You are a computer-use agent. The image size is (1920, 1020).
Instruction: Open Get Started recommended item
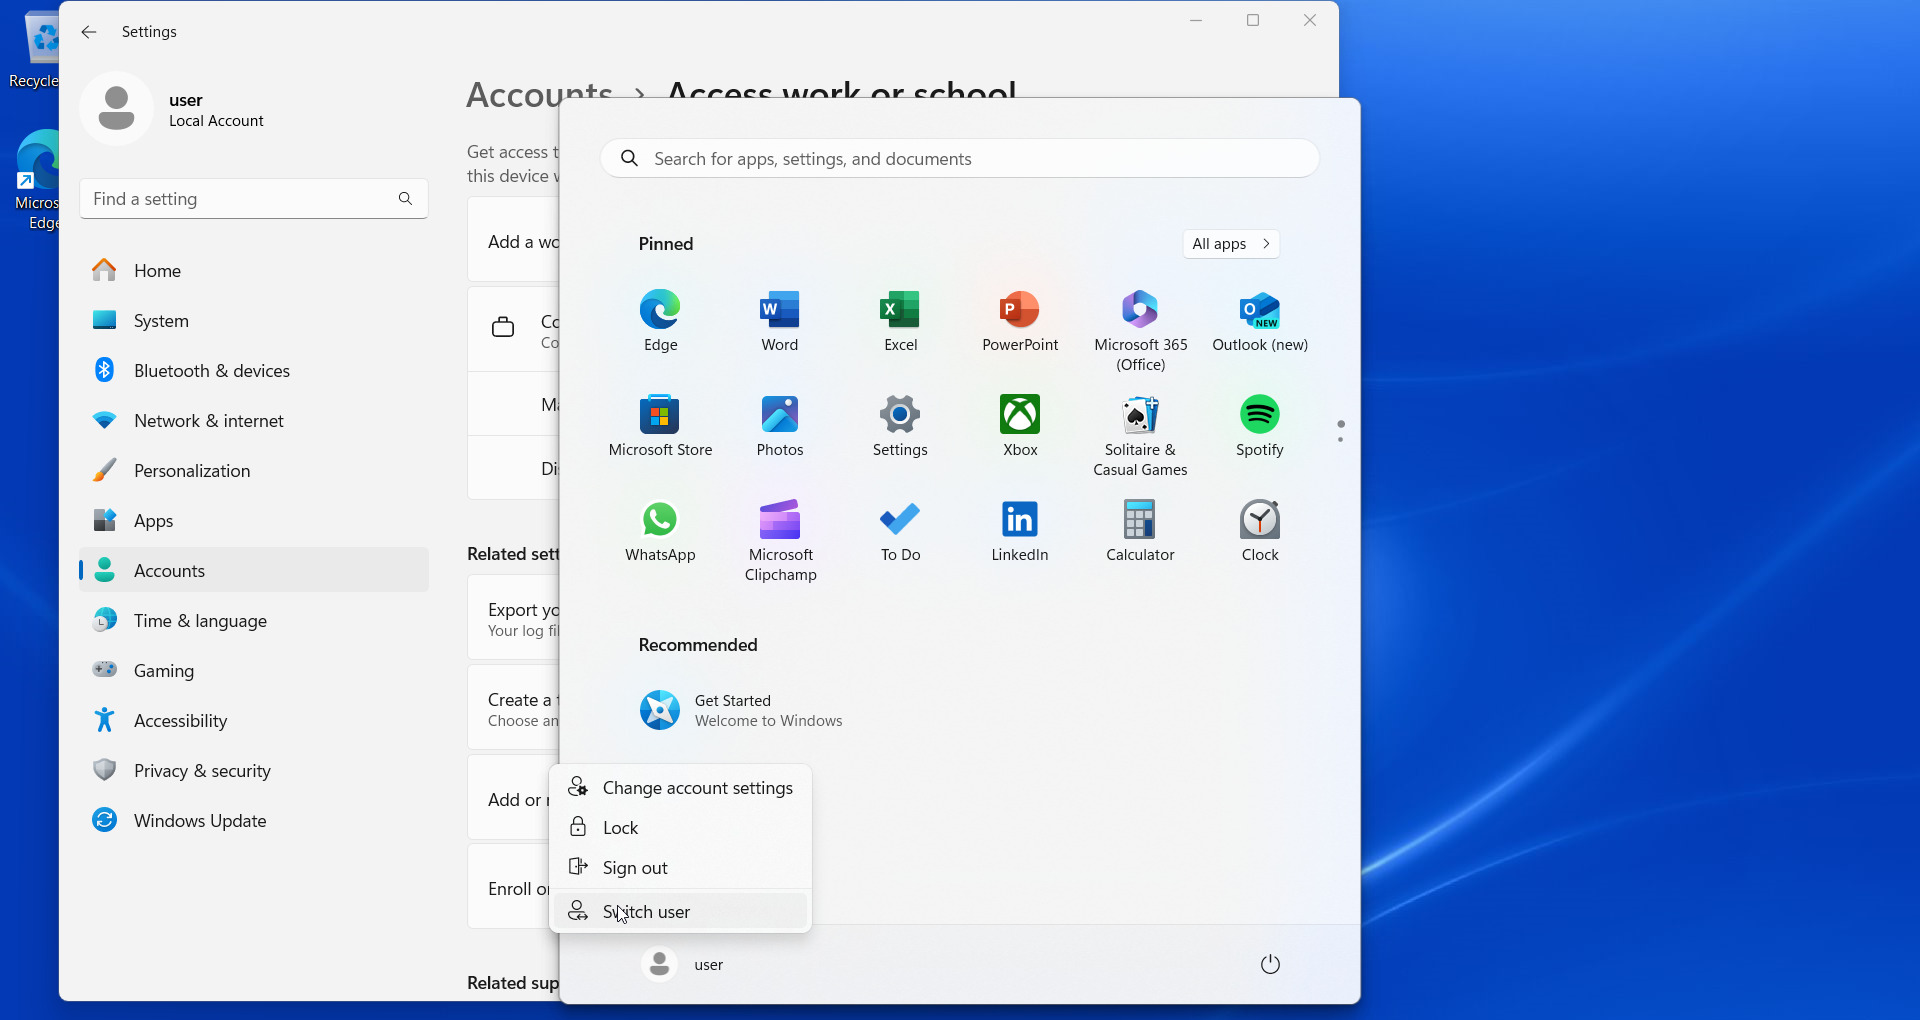tap(740, 710)
